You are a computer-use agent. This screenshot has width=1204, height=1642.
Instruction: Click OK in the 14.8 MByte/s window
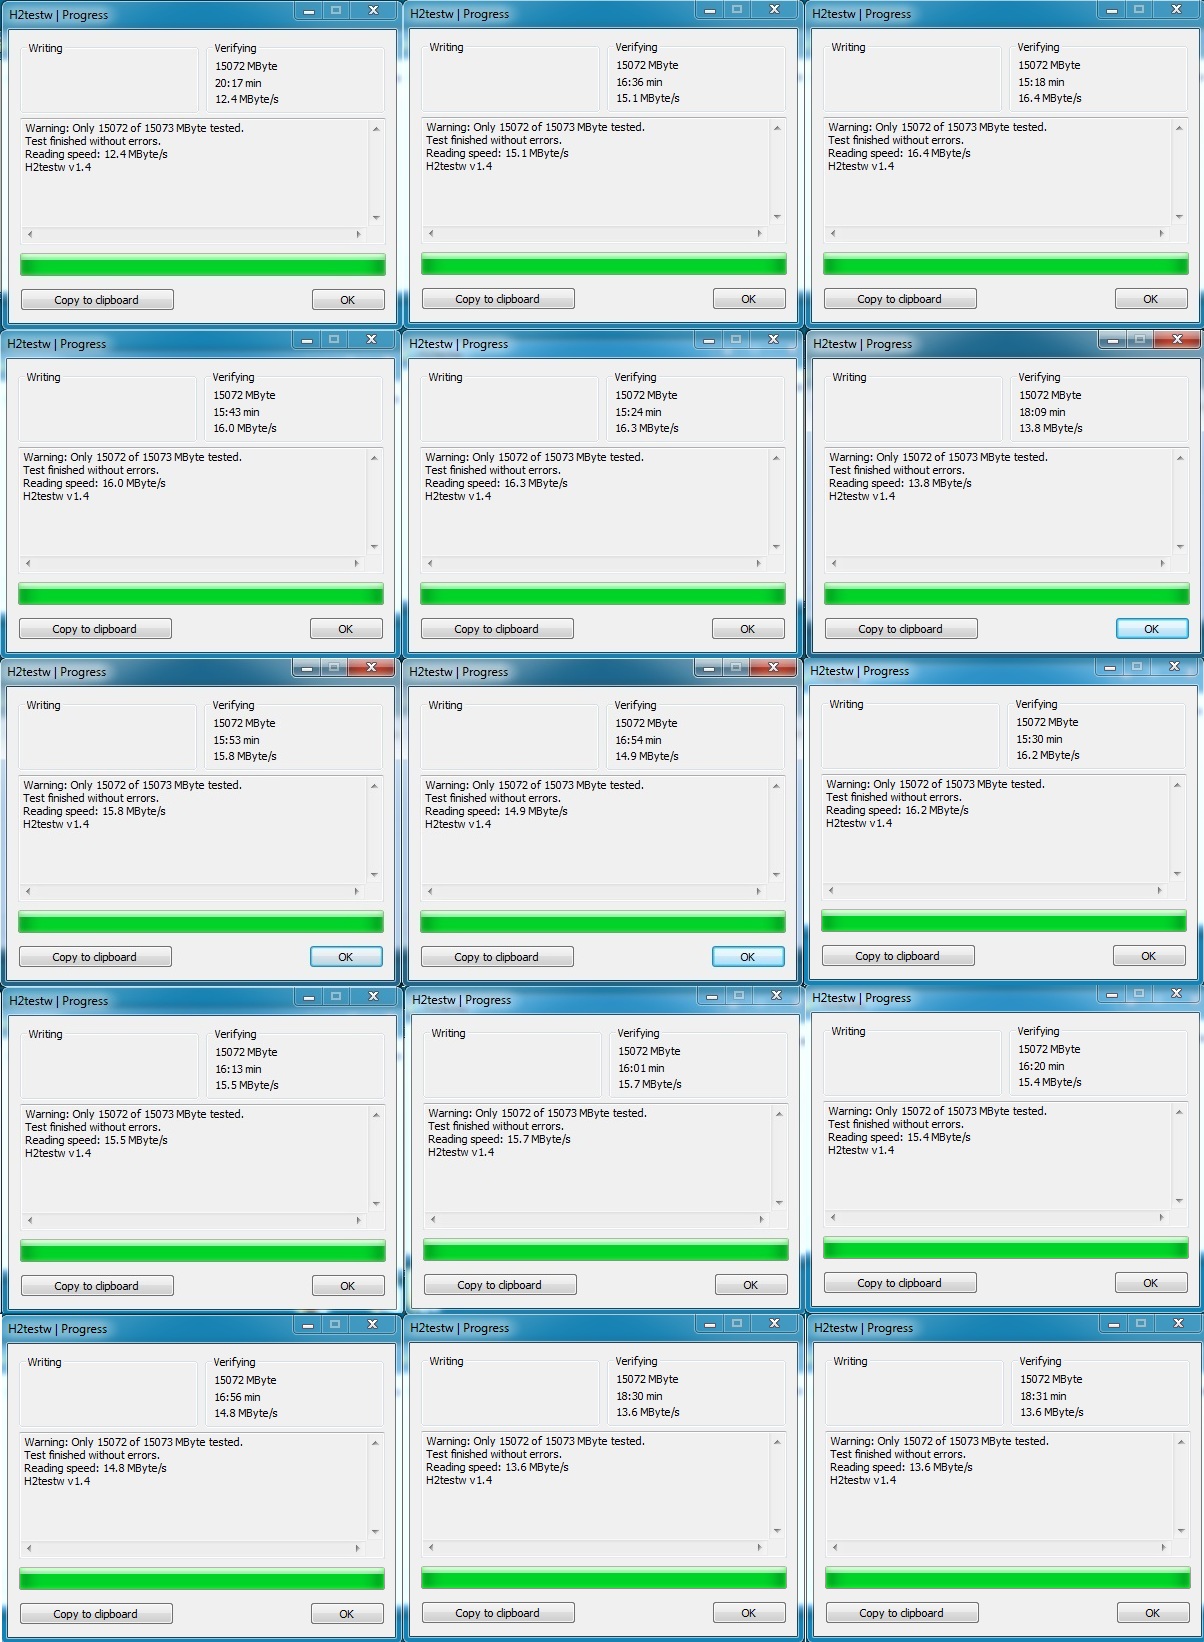[x=347, y=1614]
